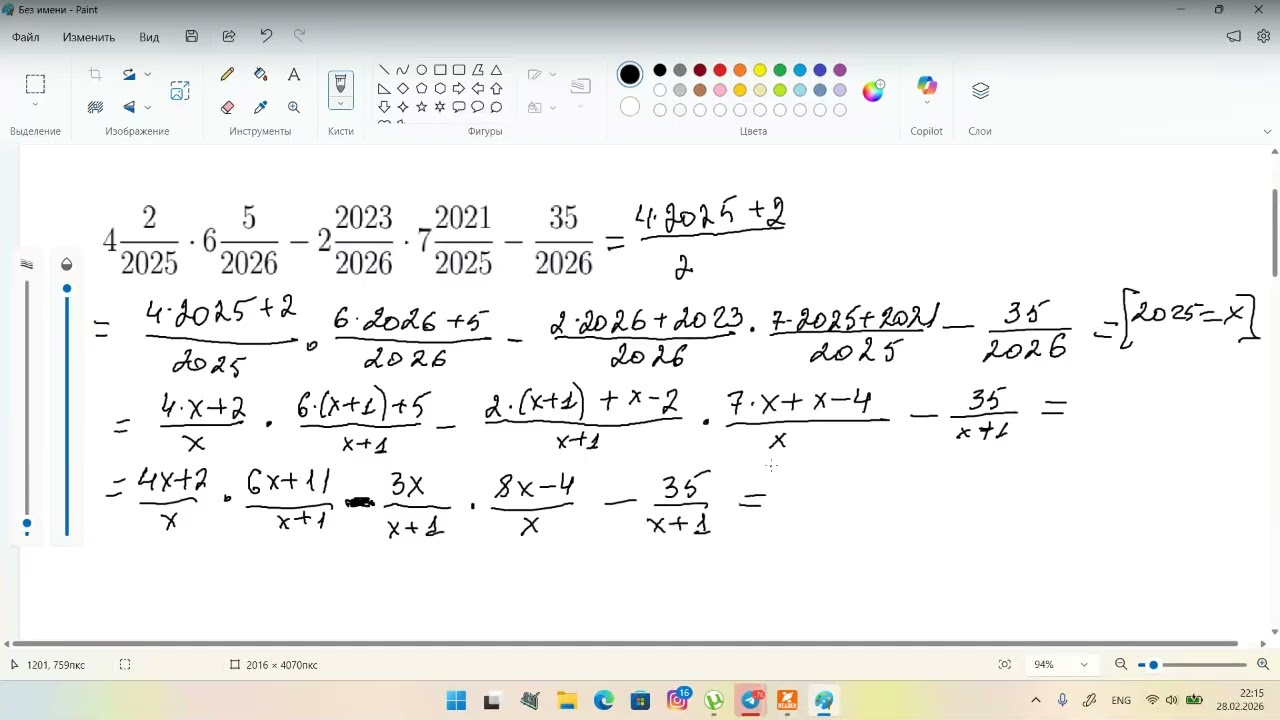This screenshot has height=720, width=1280.
Task: Select the primary black color circle
Action: pyautogui.click(x=630, y=75)
